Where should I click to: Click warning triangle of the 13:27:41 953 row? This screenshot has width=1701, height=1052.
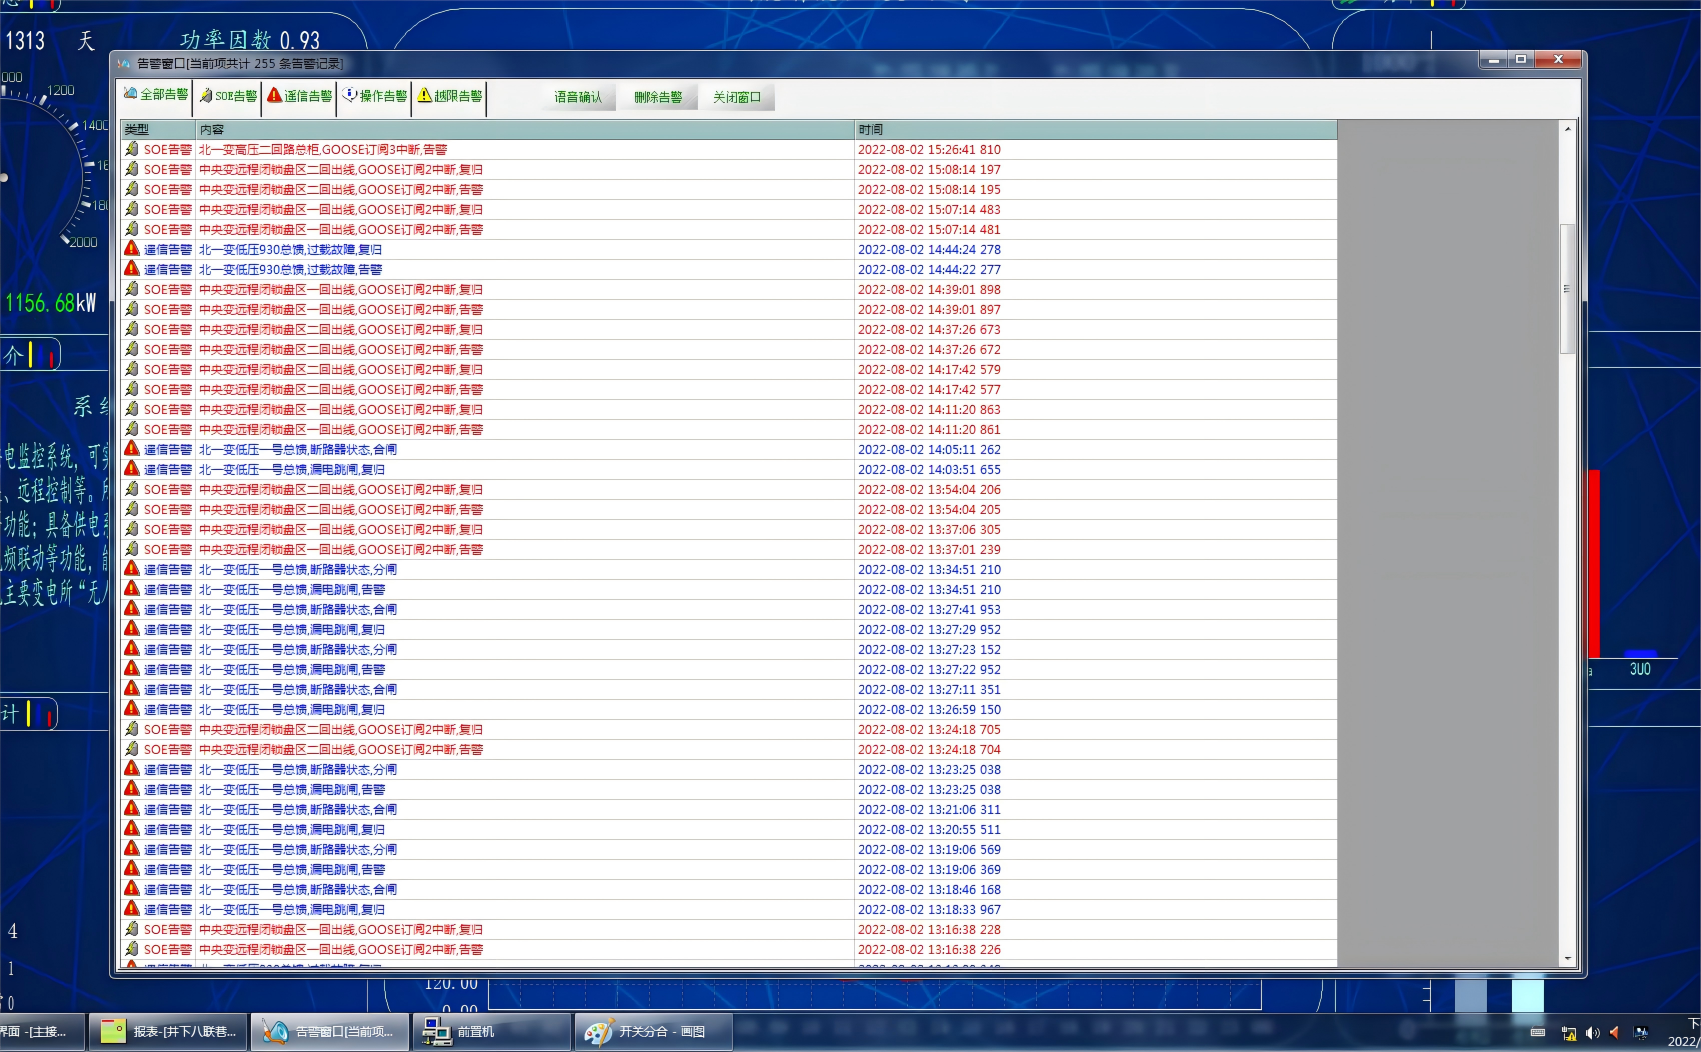[132, 609]
